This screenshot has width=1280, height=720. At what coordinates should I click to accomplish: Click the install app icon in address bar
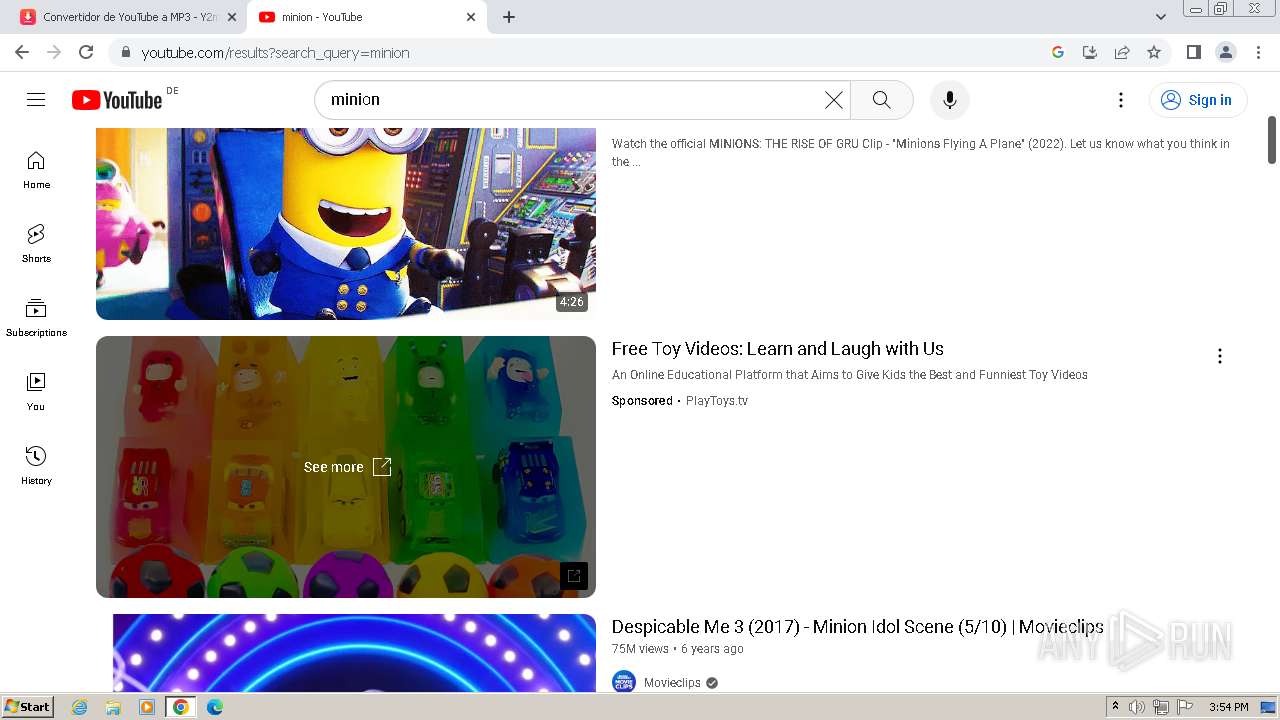pos(1090,52)
